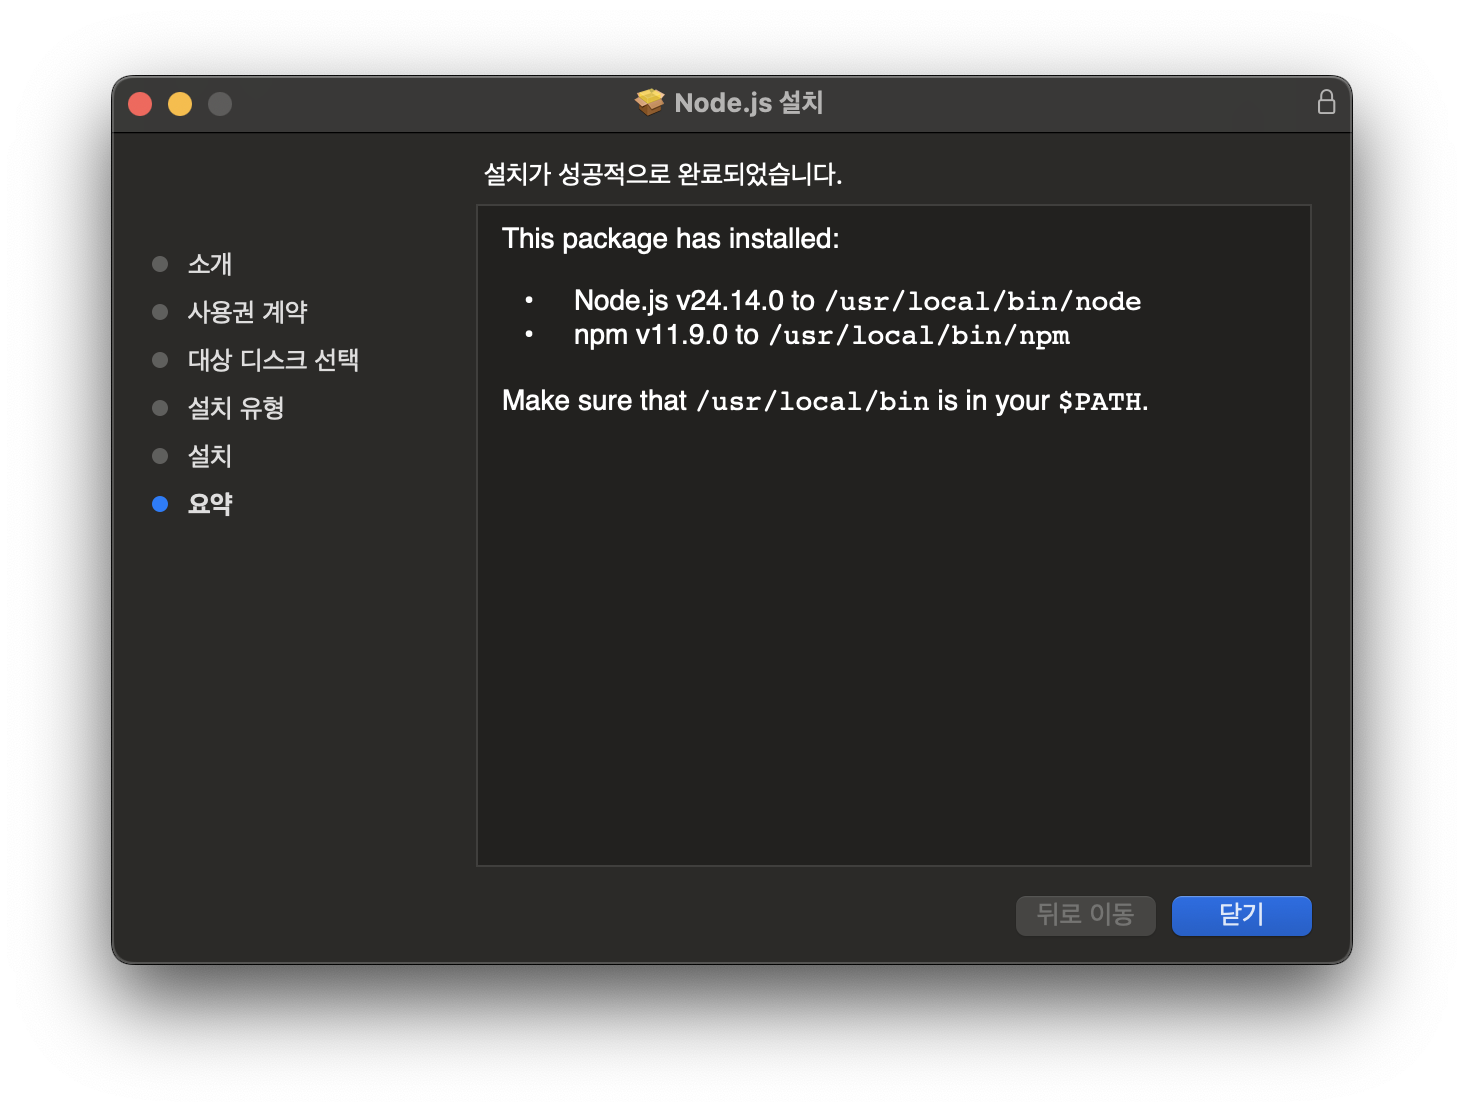
Task: Click the gray dot beside 소개
Action: point(160,264)
